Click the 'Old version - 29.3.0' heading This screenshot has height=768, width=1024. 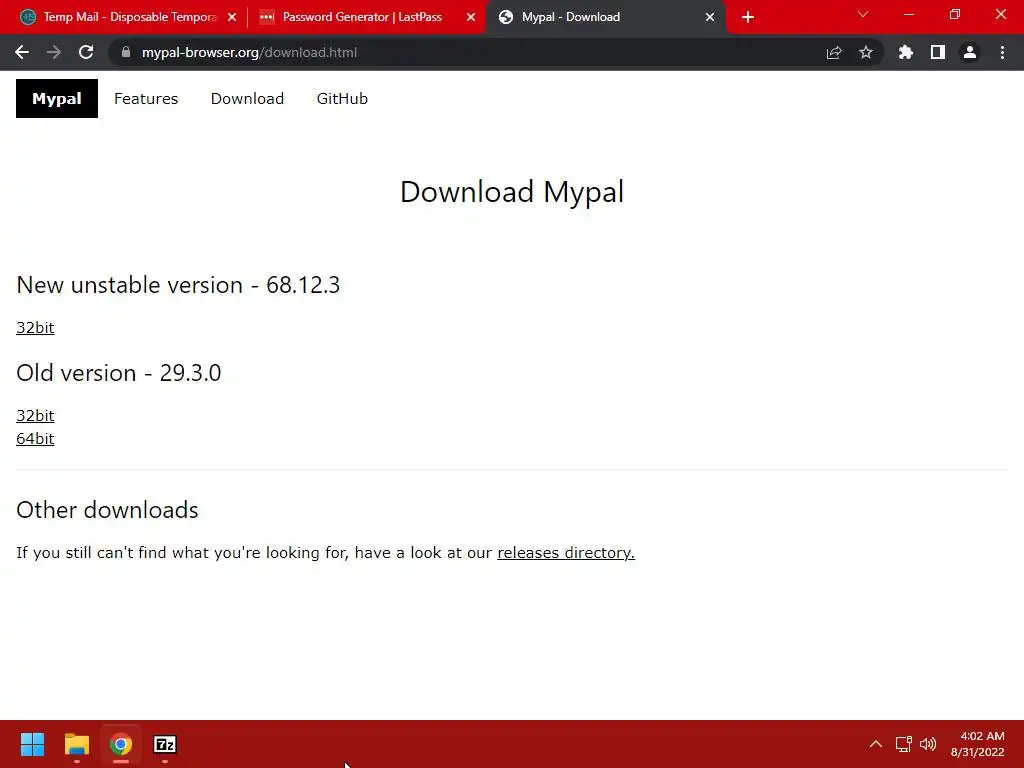(119, 373)
